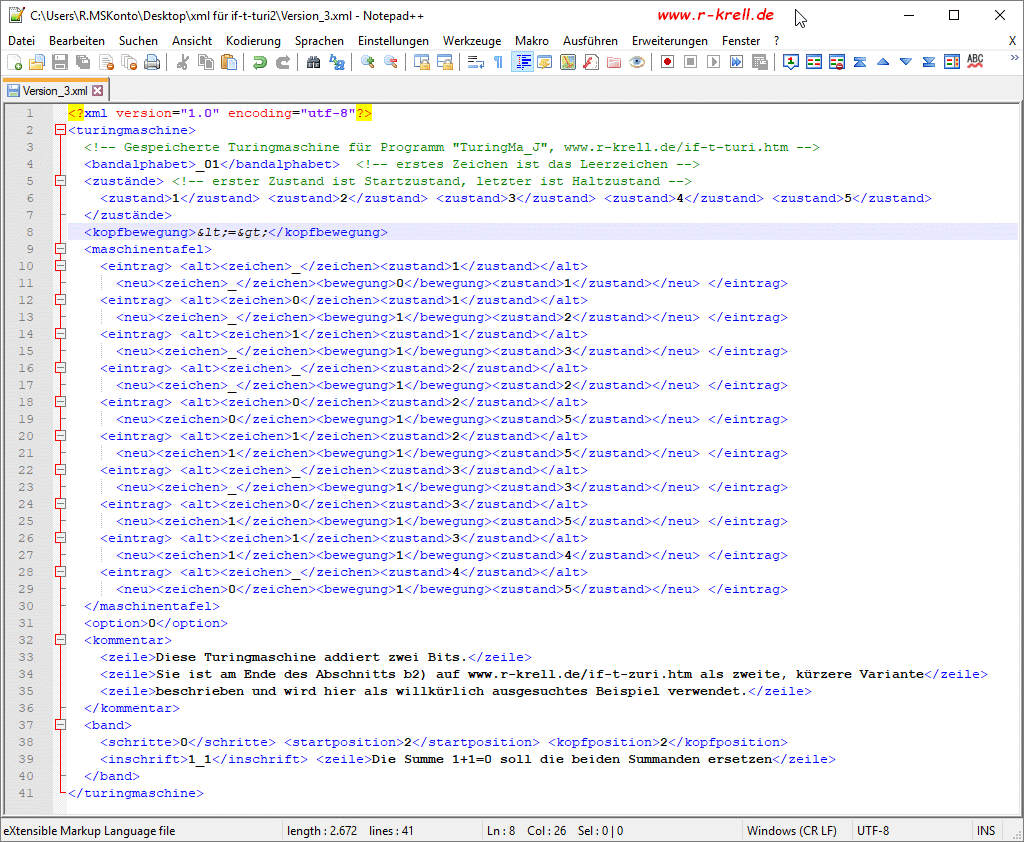This screenshot has height=842, width=1024.
Task: Click the Zoom In magnifier icon
Action: tap(368, 62)
